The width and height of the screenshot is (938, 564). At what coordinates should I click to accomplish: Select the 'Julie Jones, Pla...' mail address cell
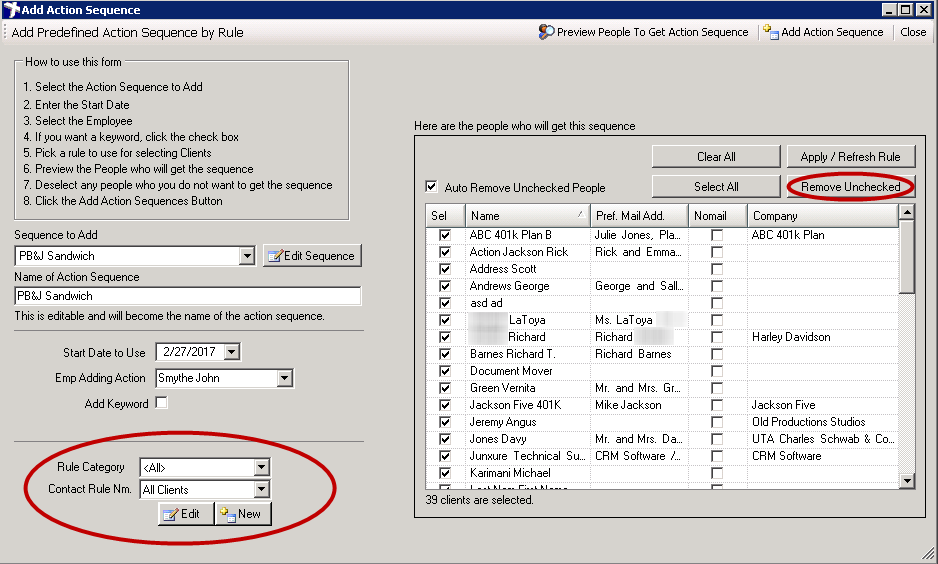tap(638, 235)
